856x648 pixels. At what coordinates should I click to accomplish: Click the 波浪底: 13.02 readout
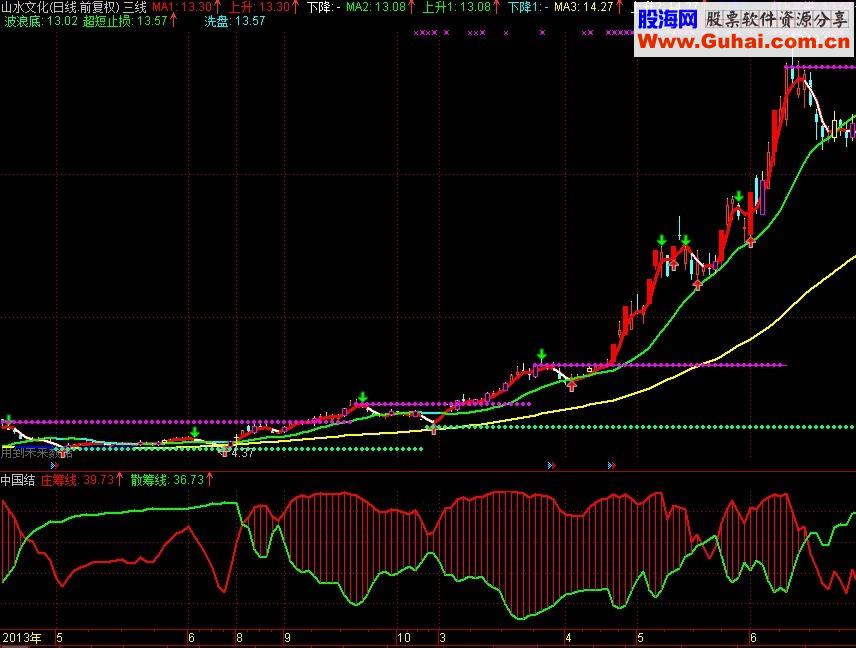click(41, 21)
